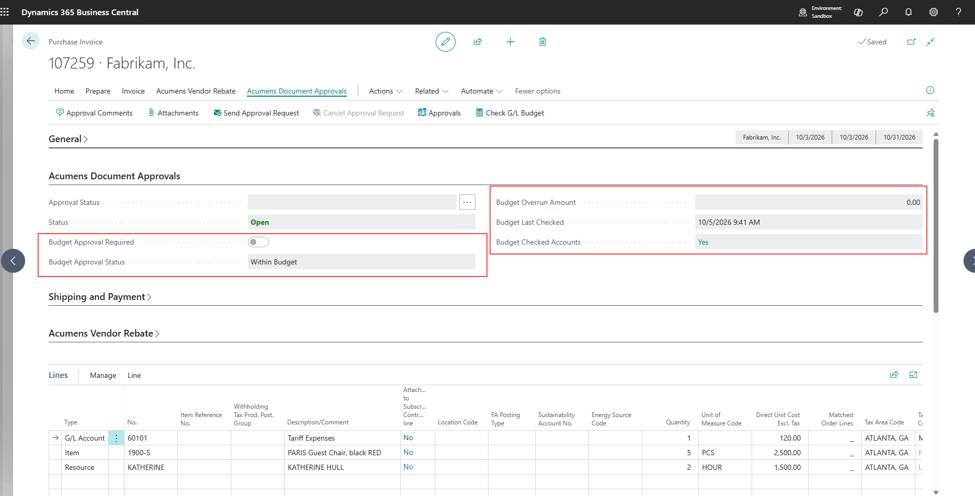975x496 pixels.
Task: Click the share icon in Lines section
Action: coord(894,375)
